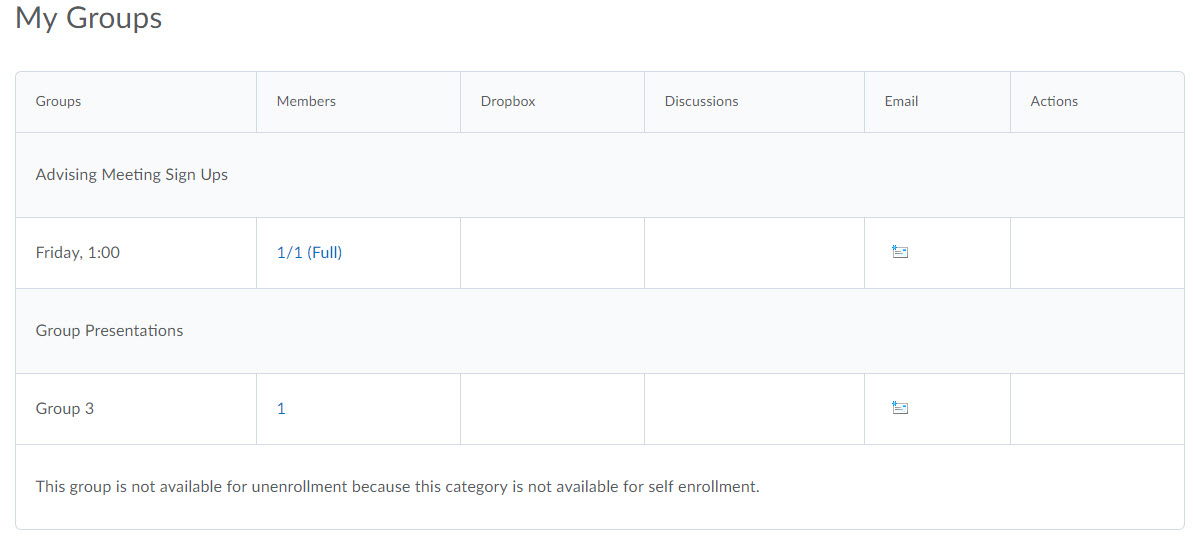
Task: Click the empty Dropbox cell for Group 3
Action: (x=552, y=409)
